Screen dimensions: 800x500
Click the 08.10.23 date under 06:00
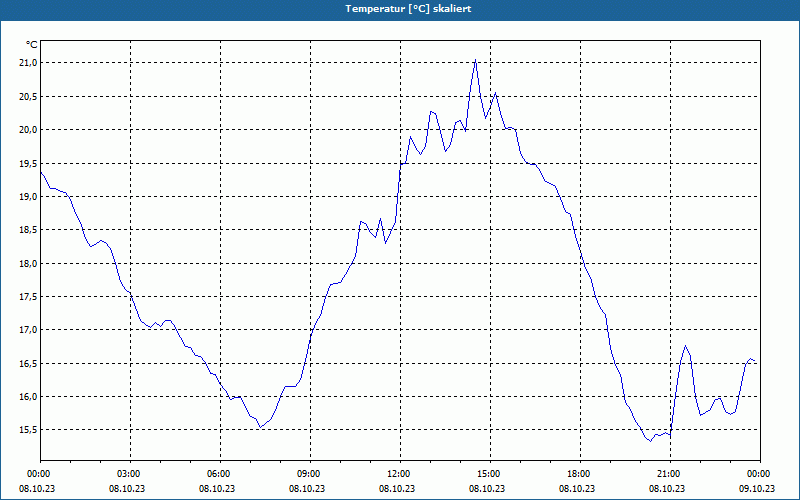[217, 489]
